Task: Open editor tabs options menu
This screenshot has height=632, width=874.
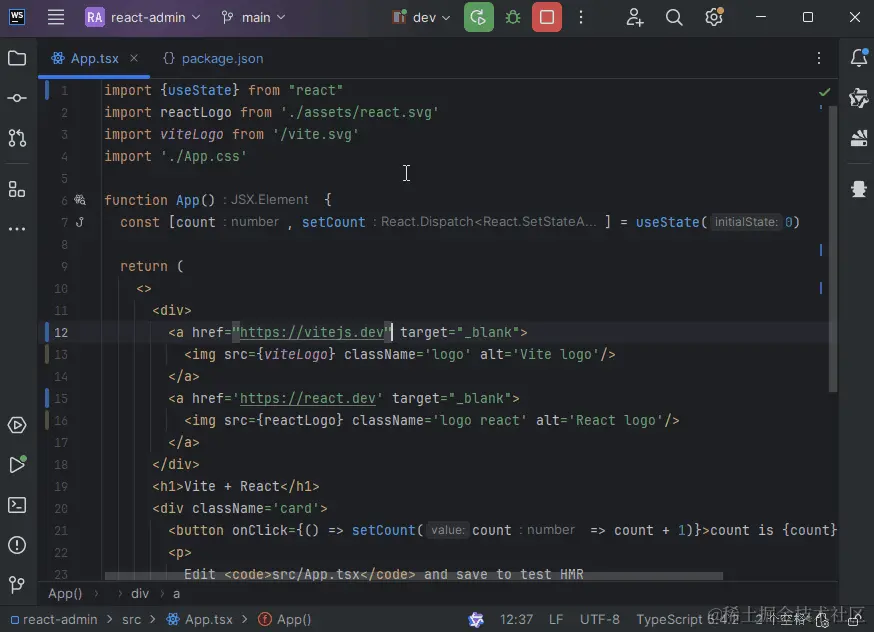Action: coord(819,58)
